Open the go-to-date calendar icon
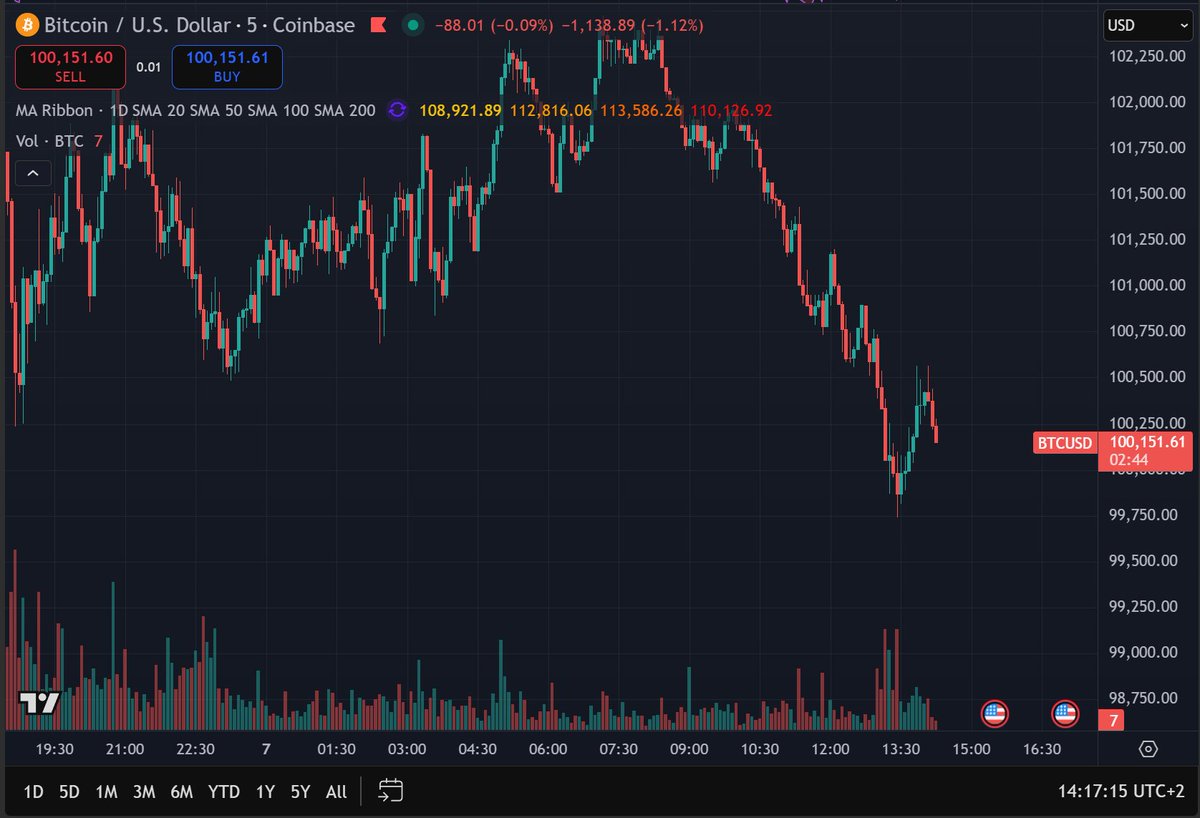1200x818 pixels. coord(390,791)
